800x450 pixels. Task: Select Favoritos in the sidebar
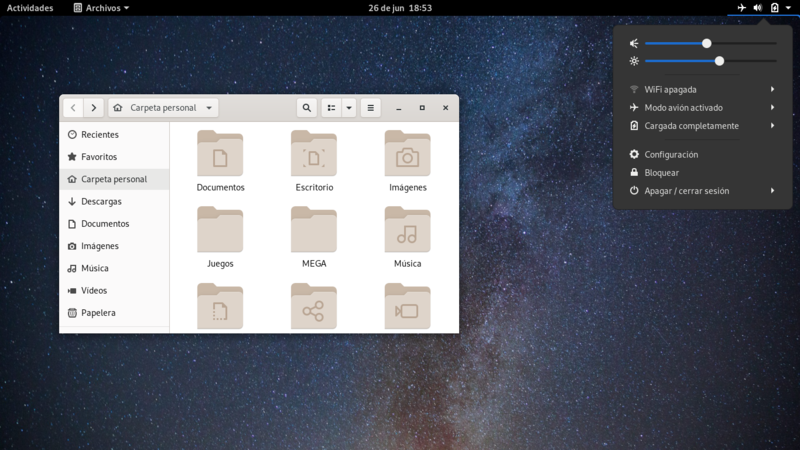[x=114, y=157]
